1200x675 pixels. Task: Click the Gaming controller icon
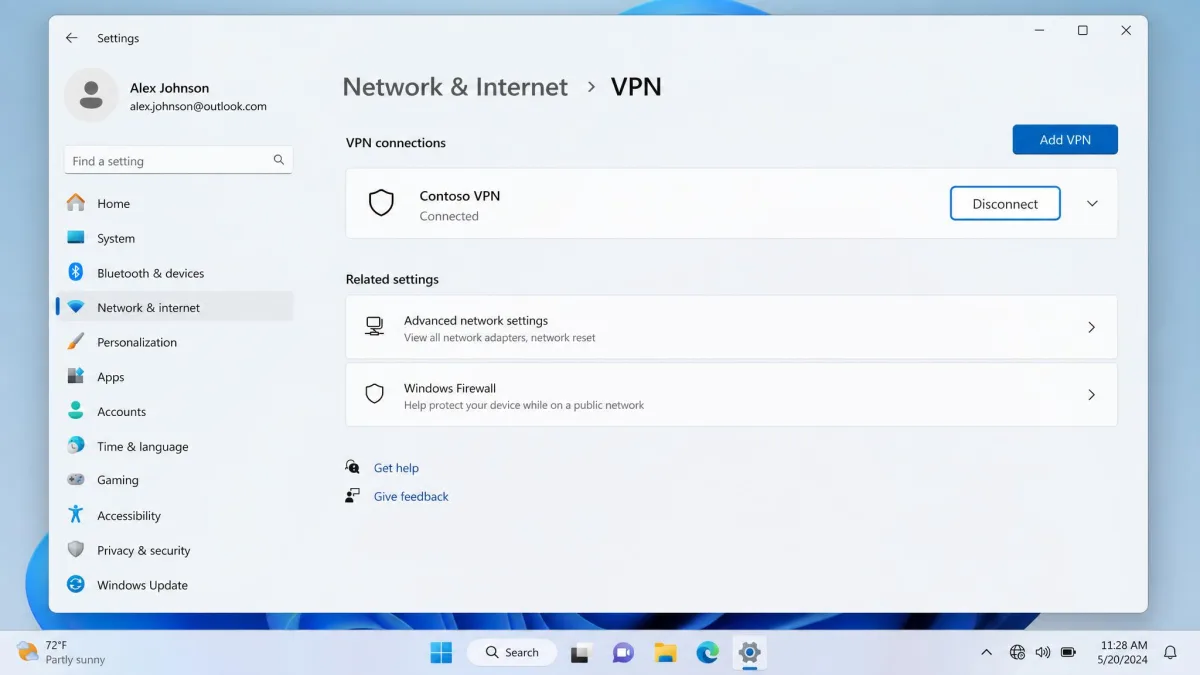point(76,480)
